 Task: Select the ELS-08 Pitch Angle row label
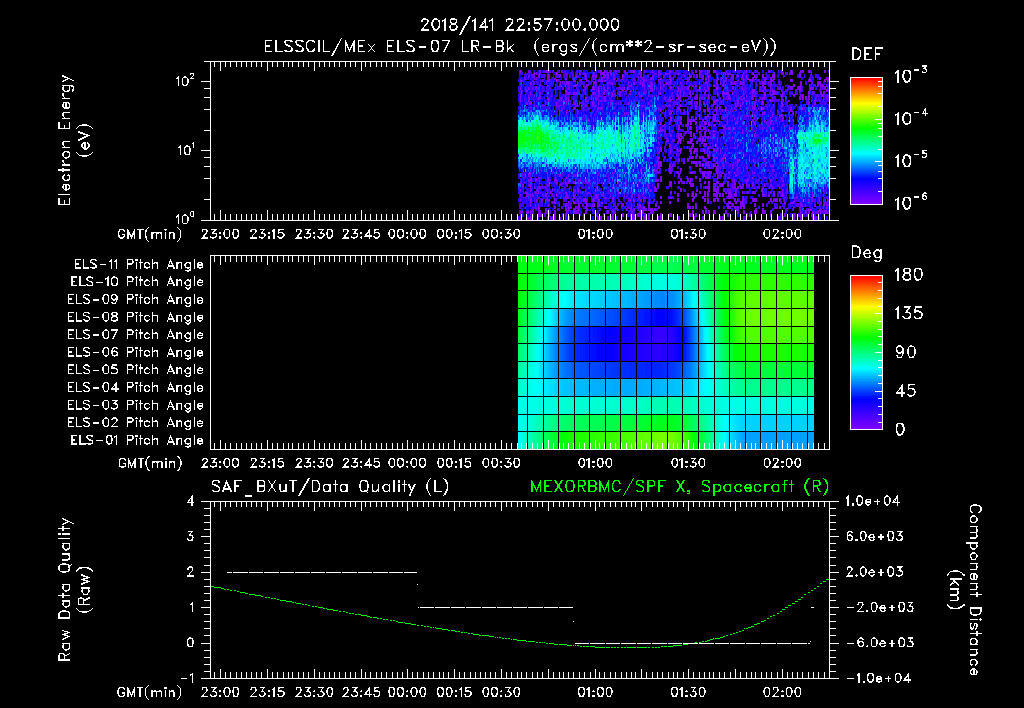coord(136,317)
